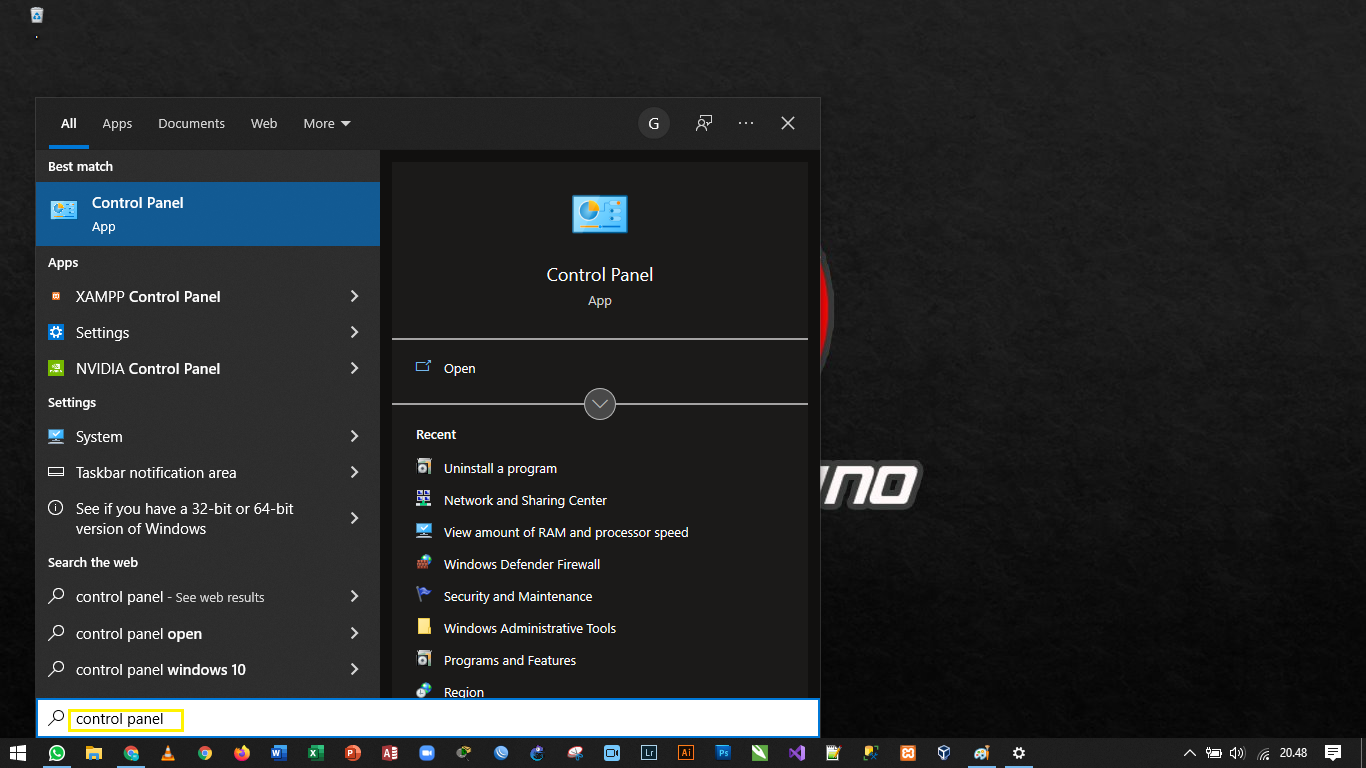Screen dimensions: 1366x768
Task: Expand the 32-bit or 64-bit result arrow
Action: coord(355,518)
